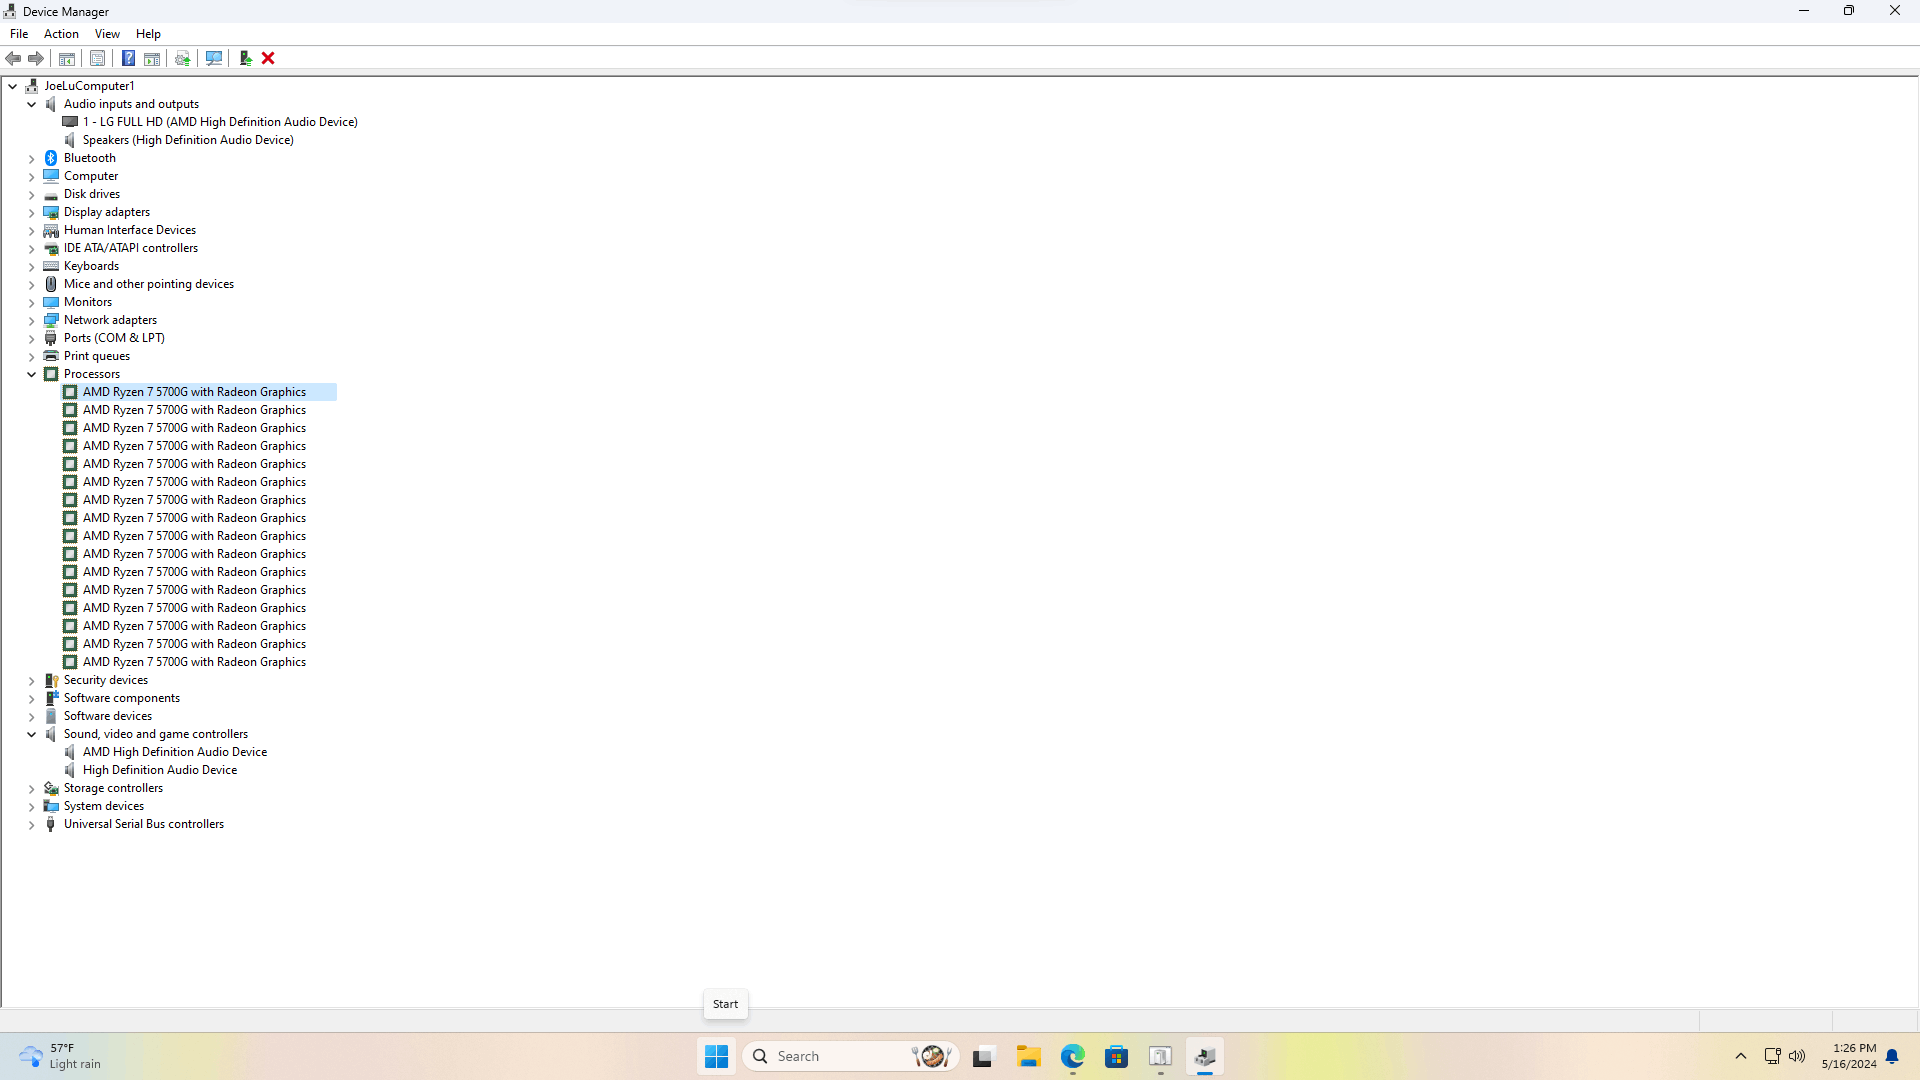Click the Show/Hide Action Pane icon
1920x1080 pixels.
coord(152,59)
